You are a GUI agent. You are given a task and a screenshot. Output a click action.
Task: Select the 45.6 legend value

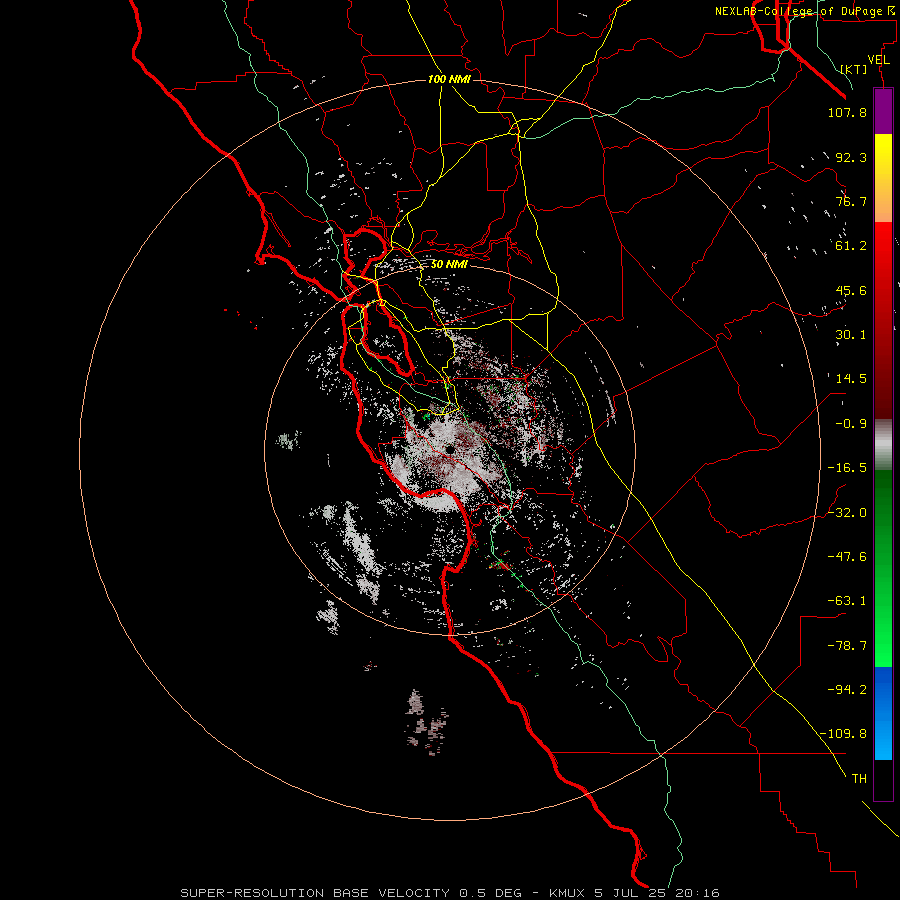[851, 290]
